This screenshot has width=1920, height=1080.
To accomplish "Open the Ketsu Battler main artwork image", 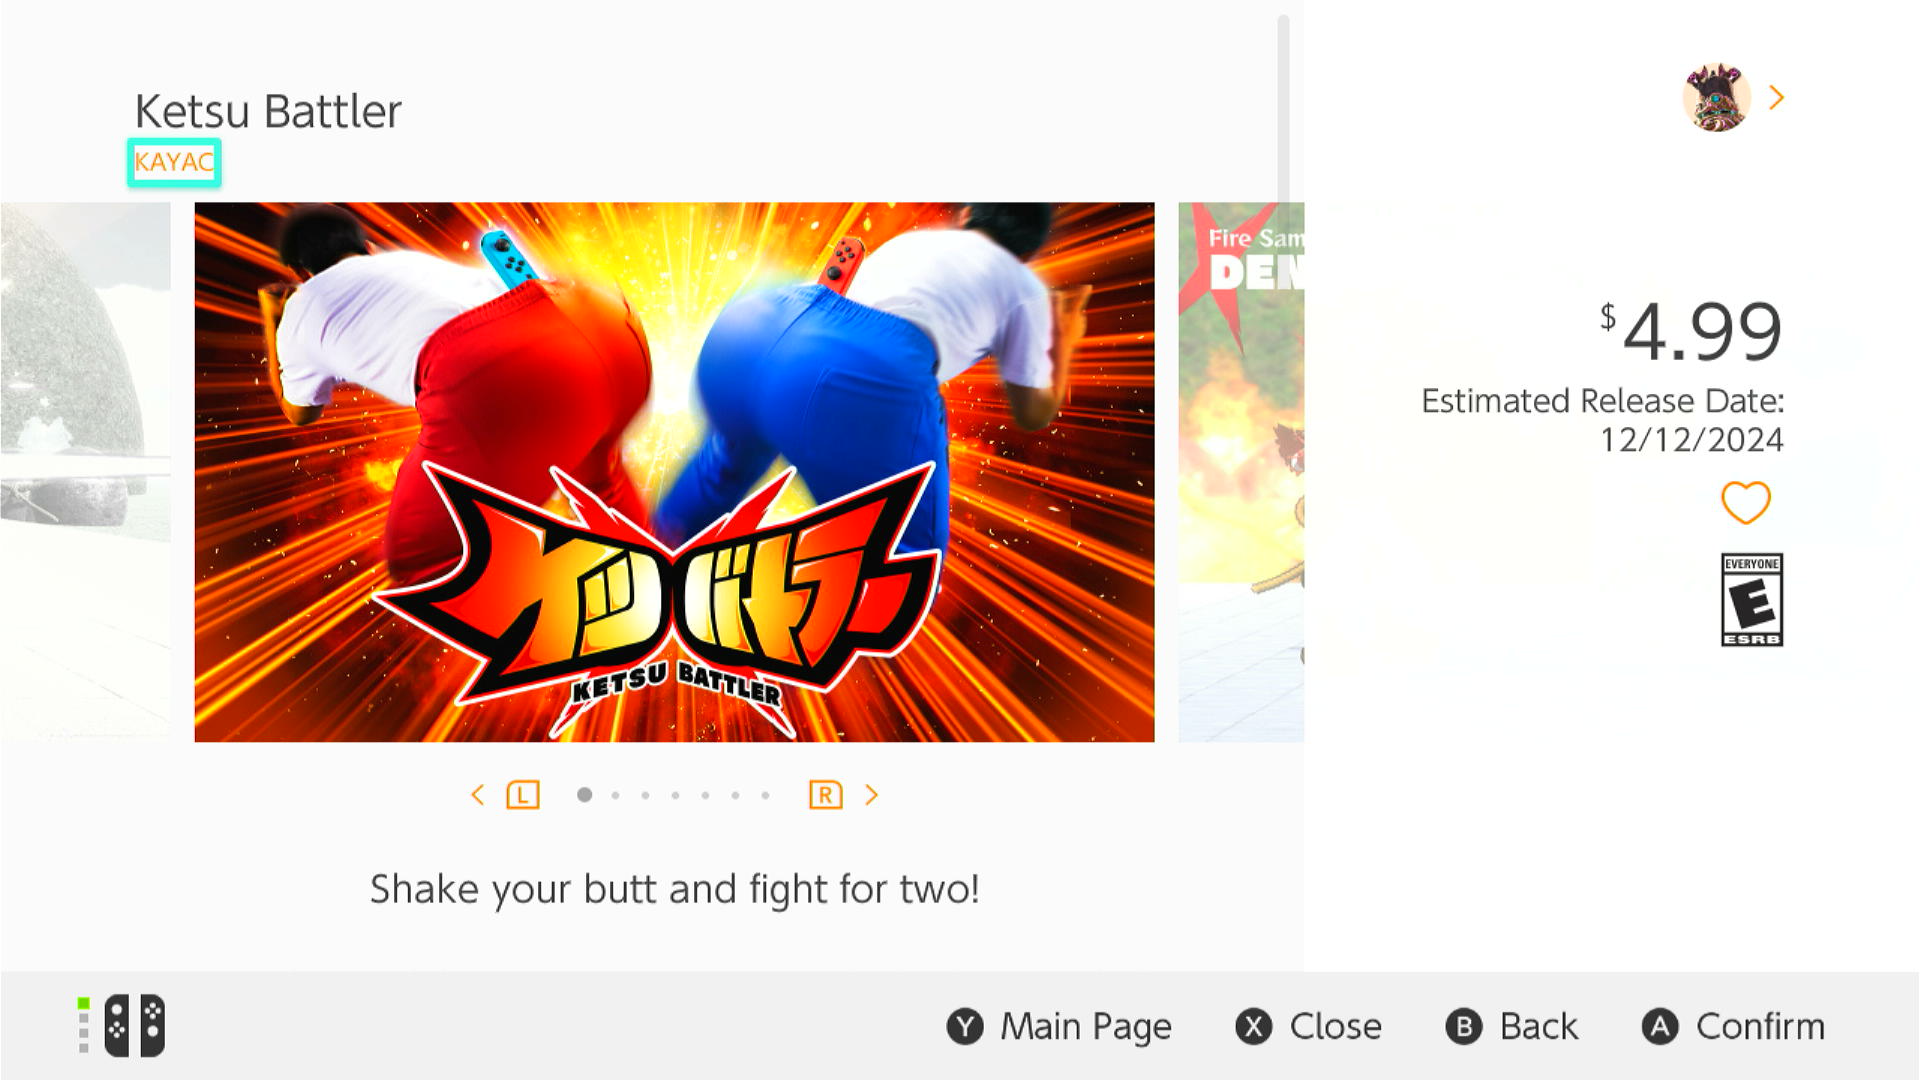I will [674, 472].
